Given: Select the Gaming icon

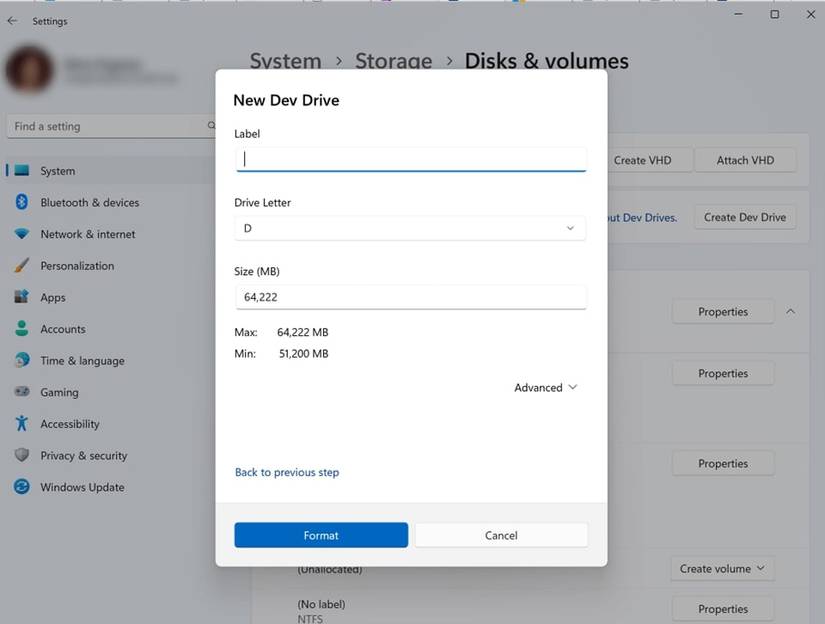Looking at the screenshot, I should (x=22, y=392).
